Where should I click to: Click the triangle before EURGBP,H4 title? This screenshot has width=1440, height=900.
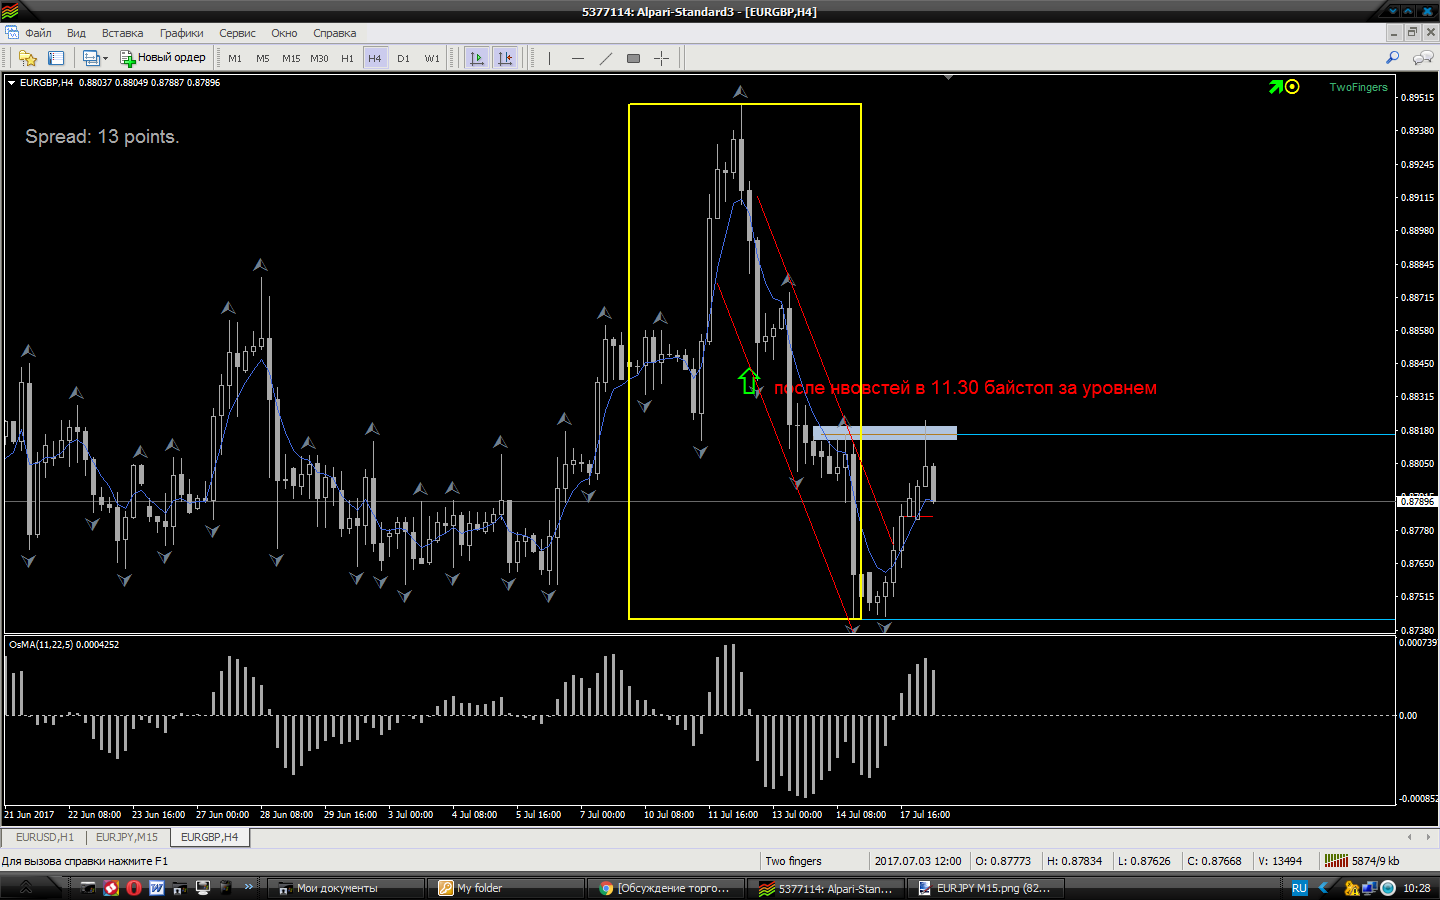[12, 83]
